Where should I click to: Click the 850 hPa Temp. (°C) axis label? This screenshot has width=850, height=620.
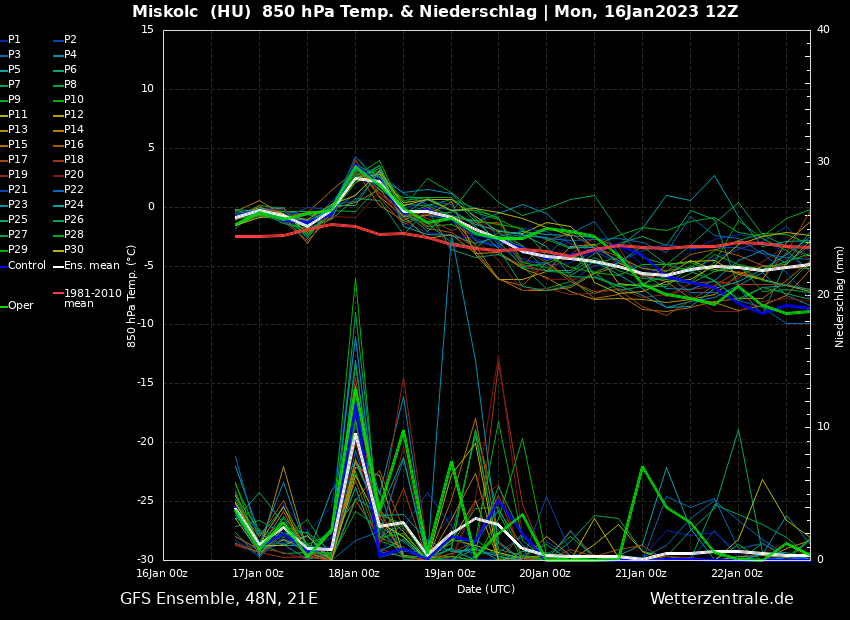pos(131,296)
